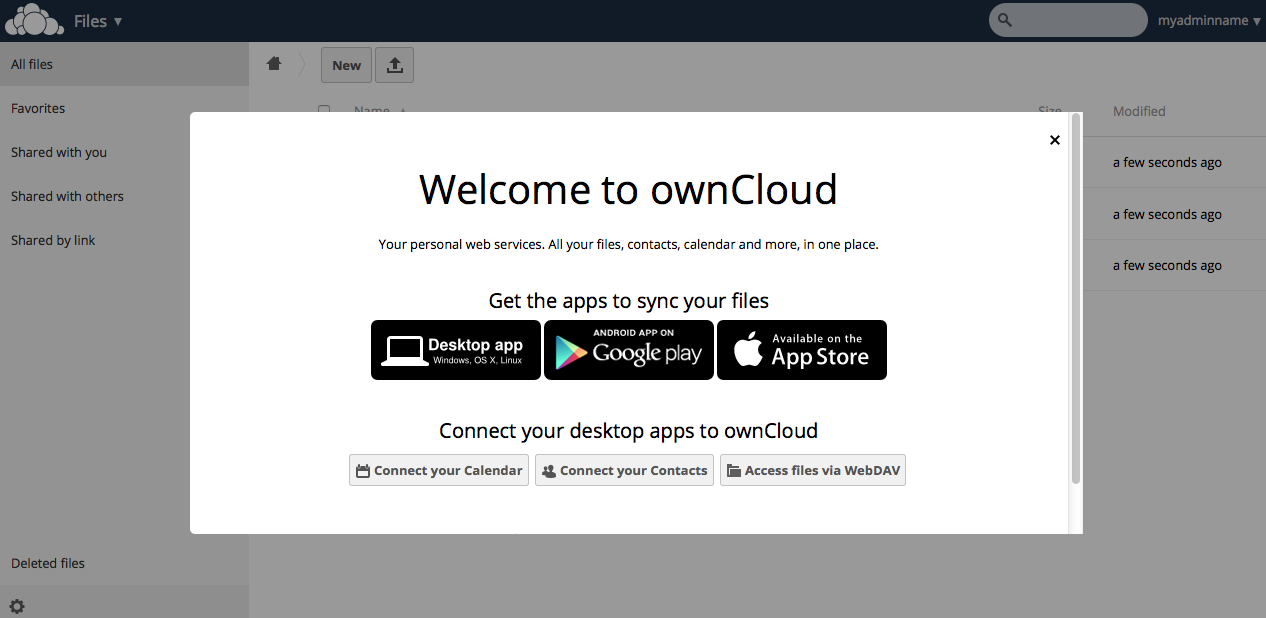Click the welcome dialog scrollbar
The image size is (1266, 618).
pyautogui.click(x=1076, y=300)
